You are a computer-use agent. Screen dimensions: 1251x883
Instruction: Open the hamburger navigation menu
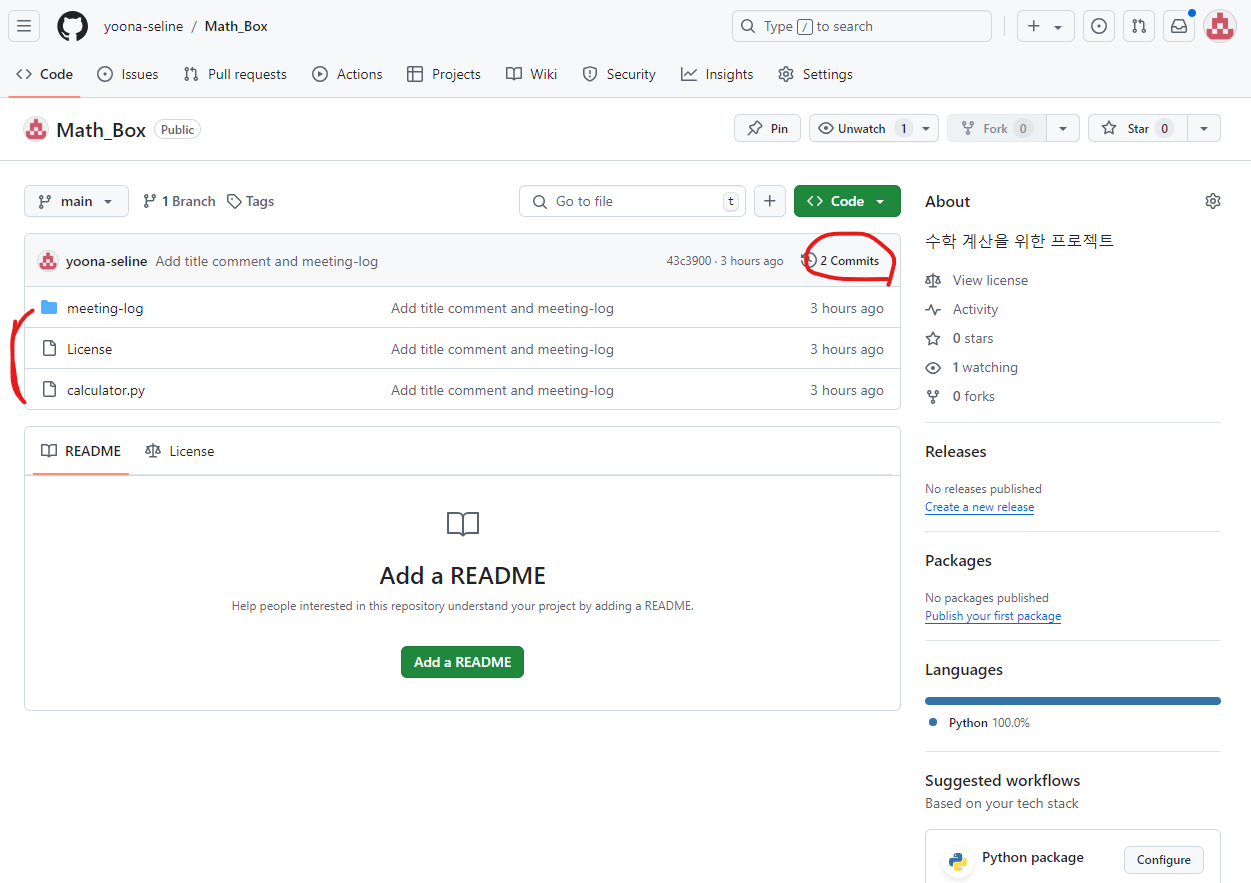[24, 26]
